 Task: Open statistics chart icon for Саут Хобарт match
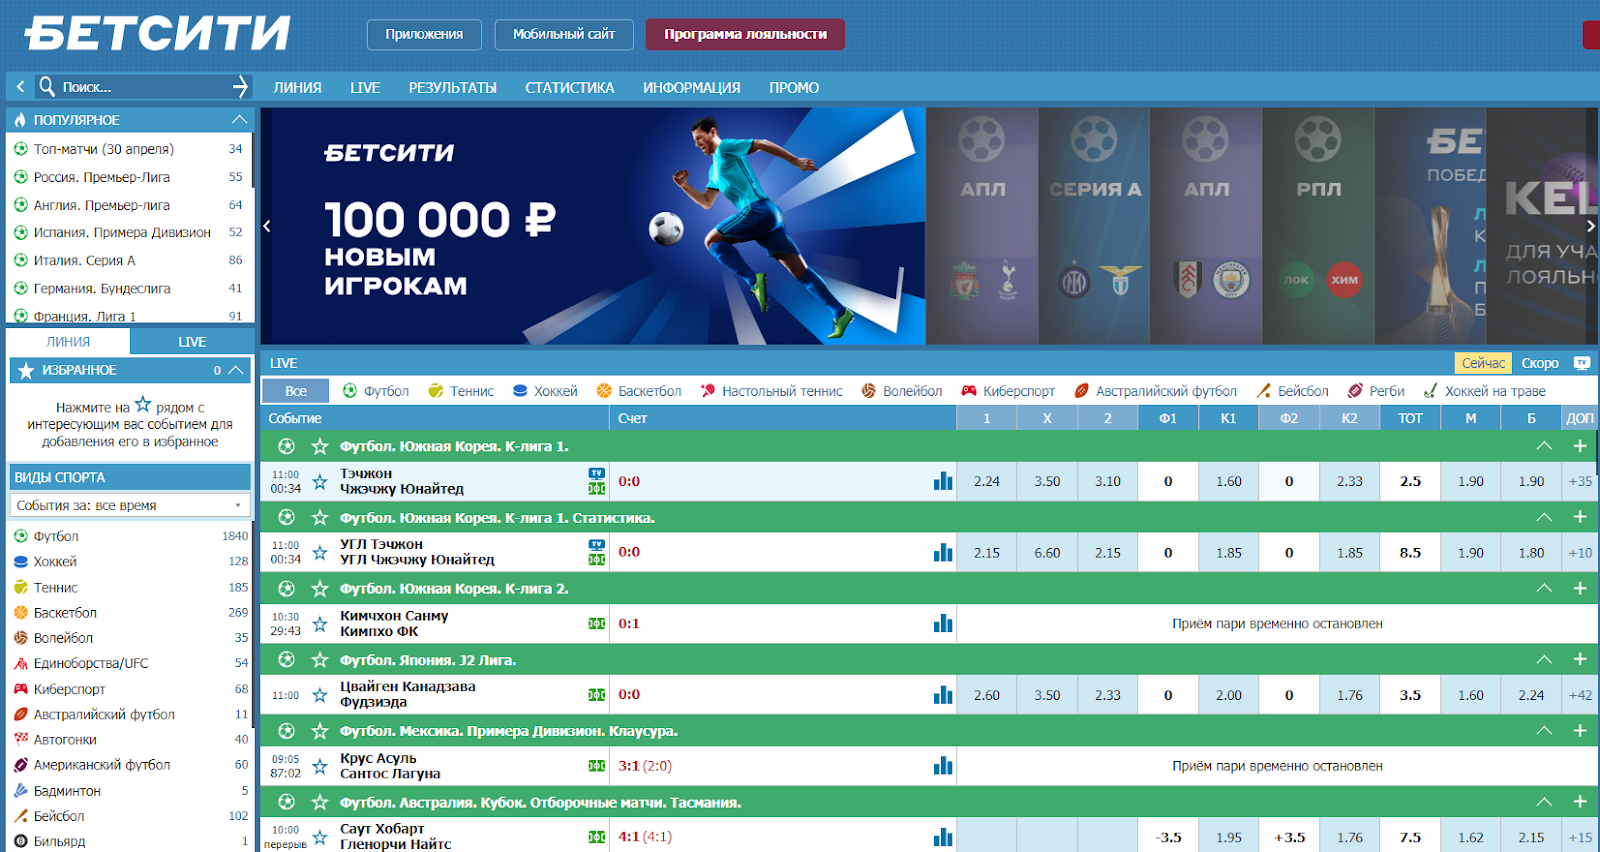(943, 837)
